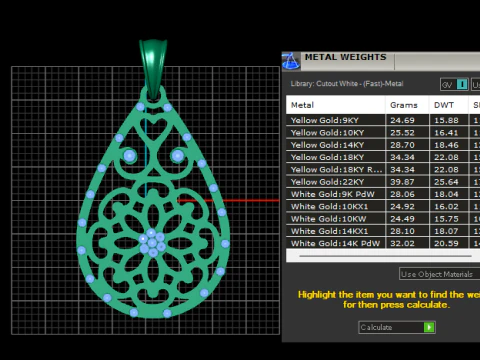Click grams value 32.02
The width and height of the screenshot is (480, 360).
tap(402, 243)
